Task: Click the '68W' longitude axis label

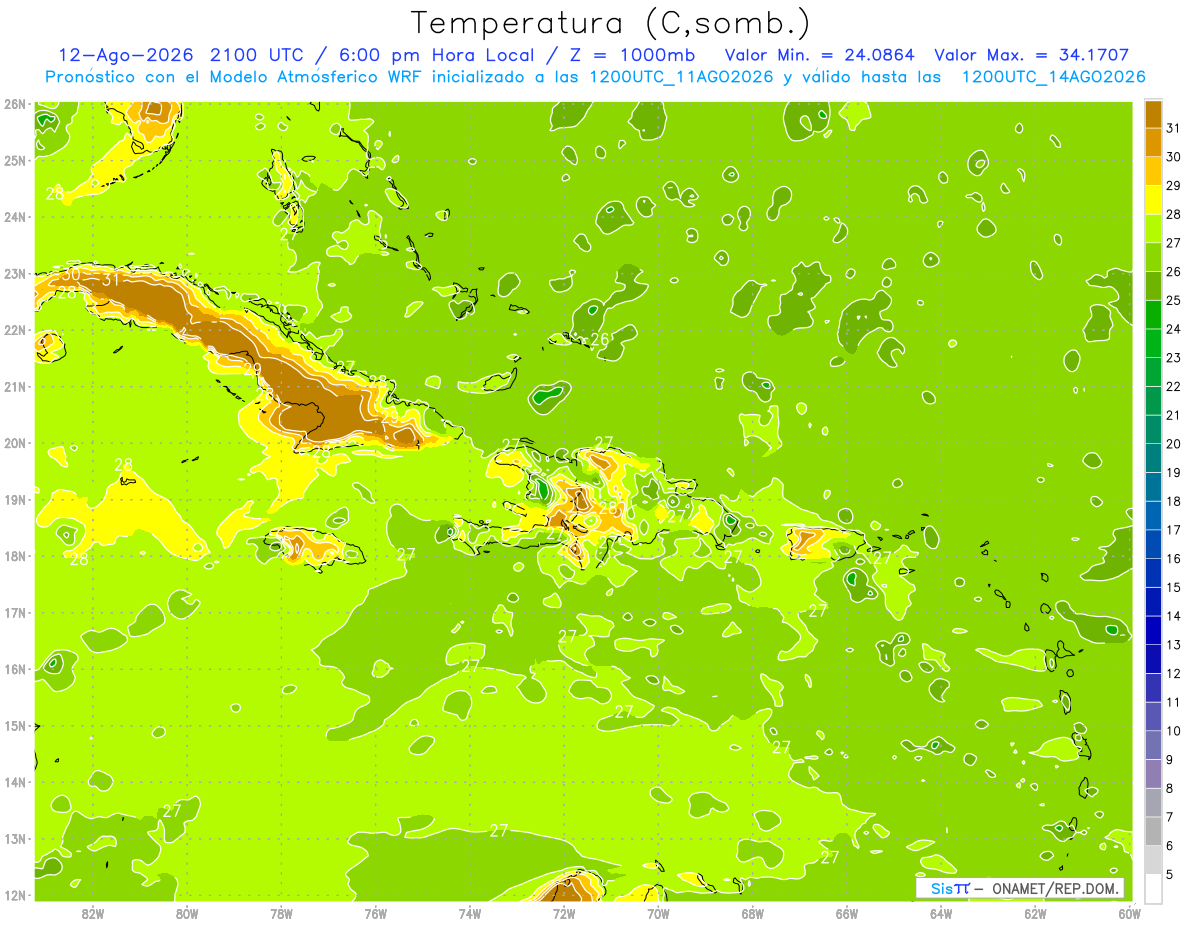Action: (x=752, y=913)
